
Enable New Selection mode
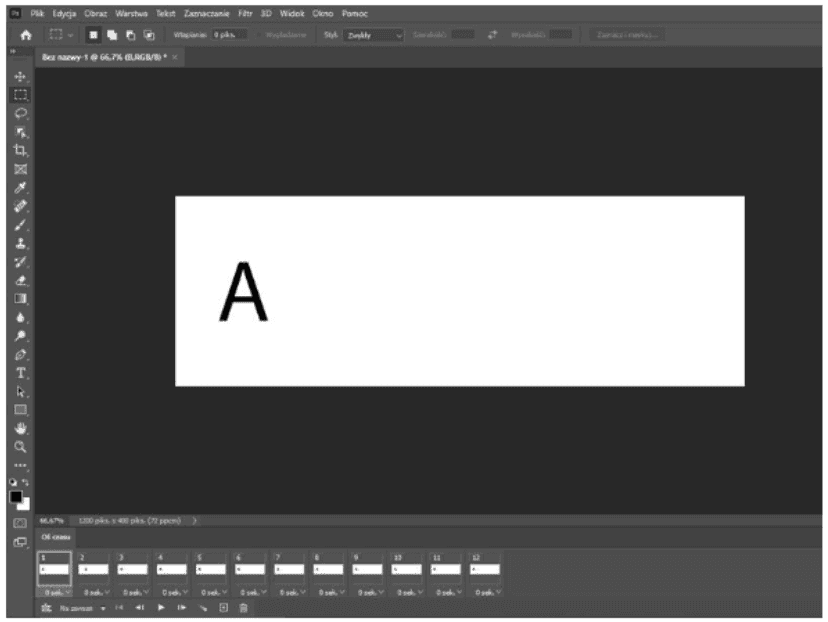point(93,35)
